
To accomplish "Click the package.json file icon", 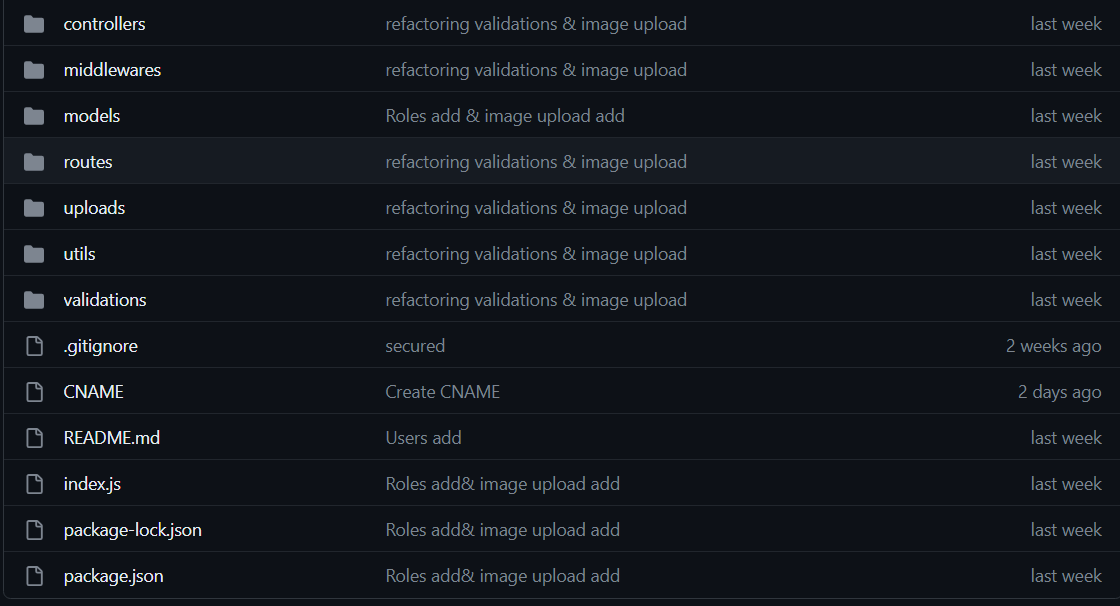I will point(34,576).
